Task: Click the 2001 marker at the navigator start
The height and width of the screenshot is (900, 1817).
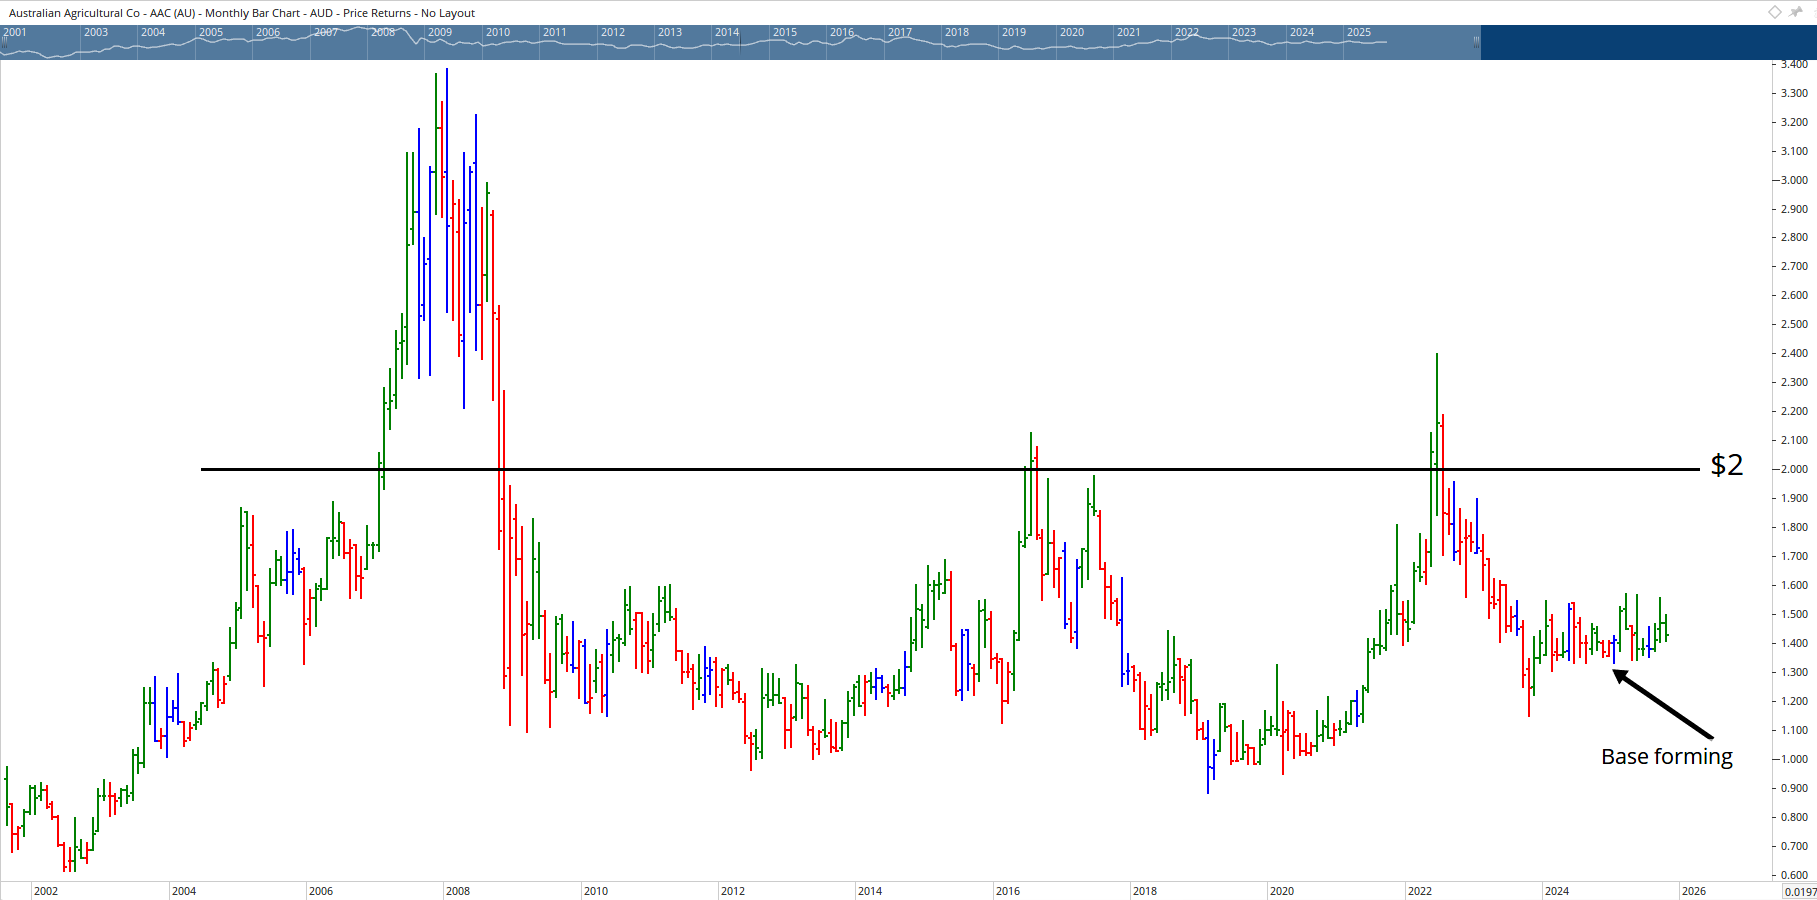Action: tap(14, 31)
